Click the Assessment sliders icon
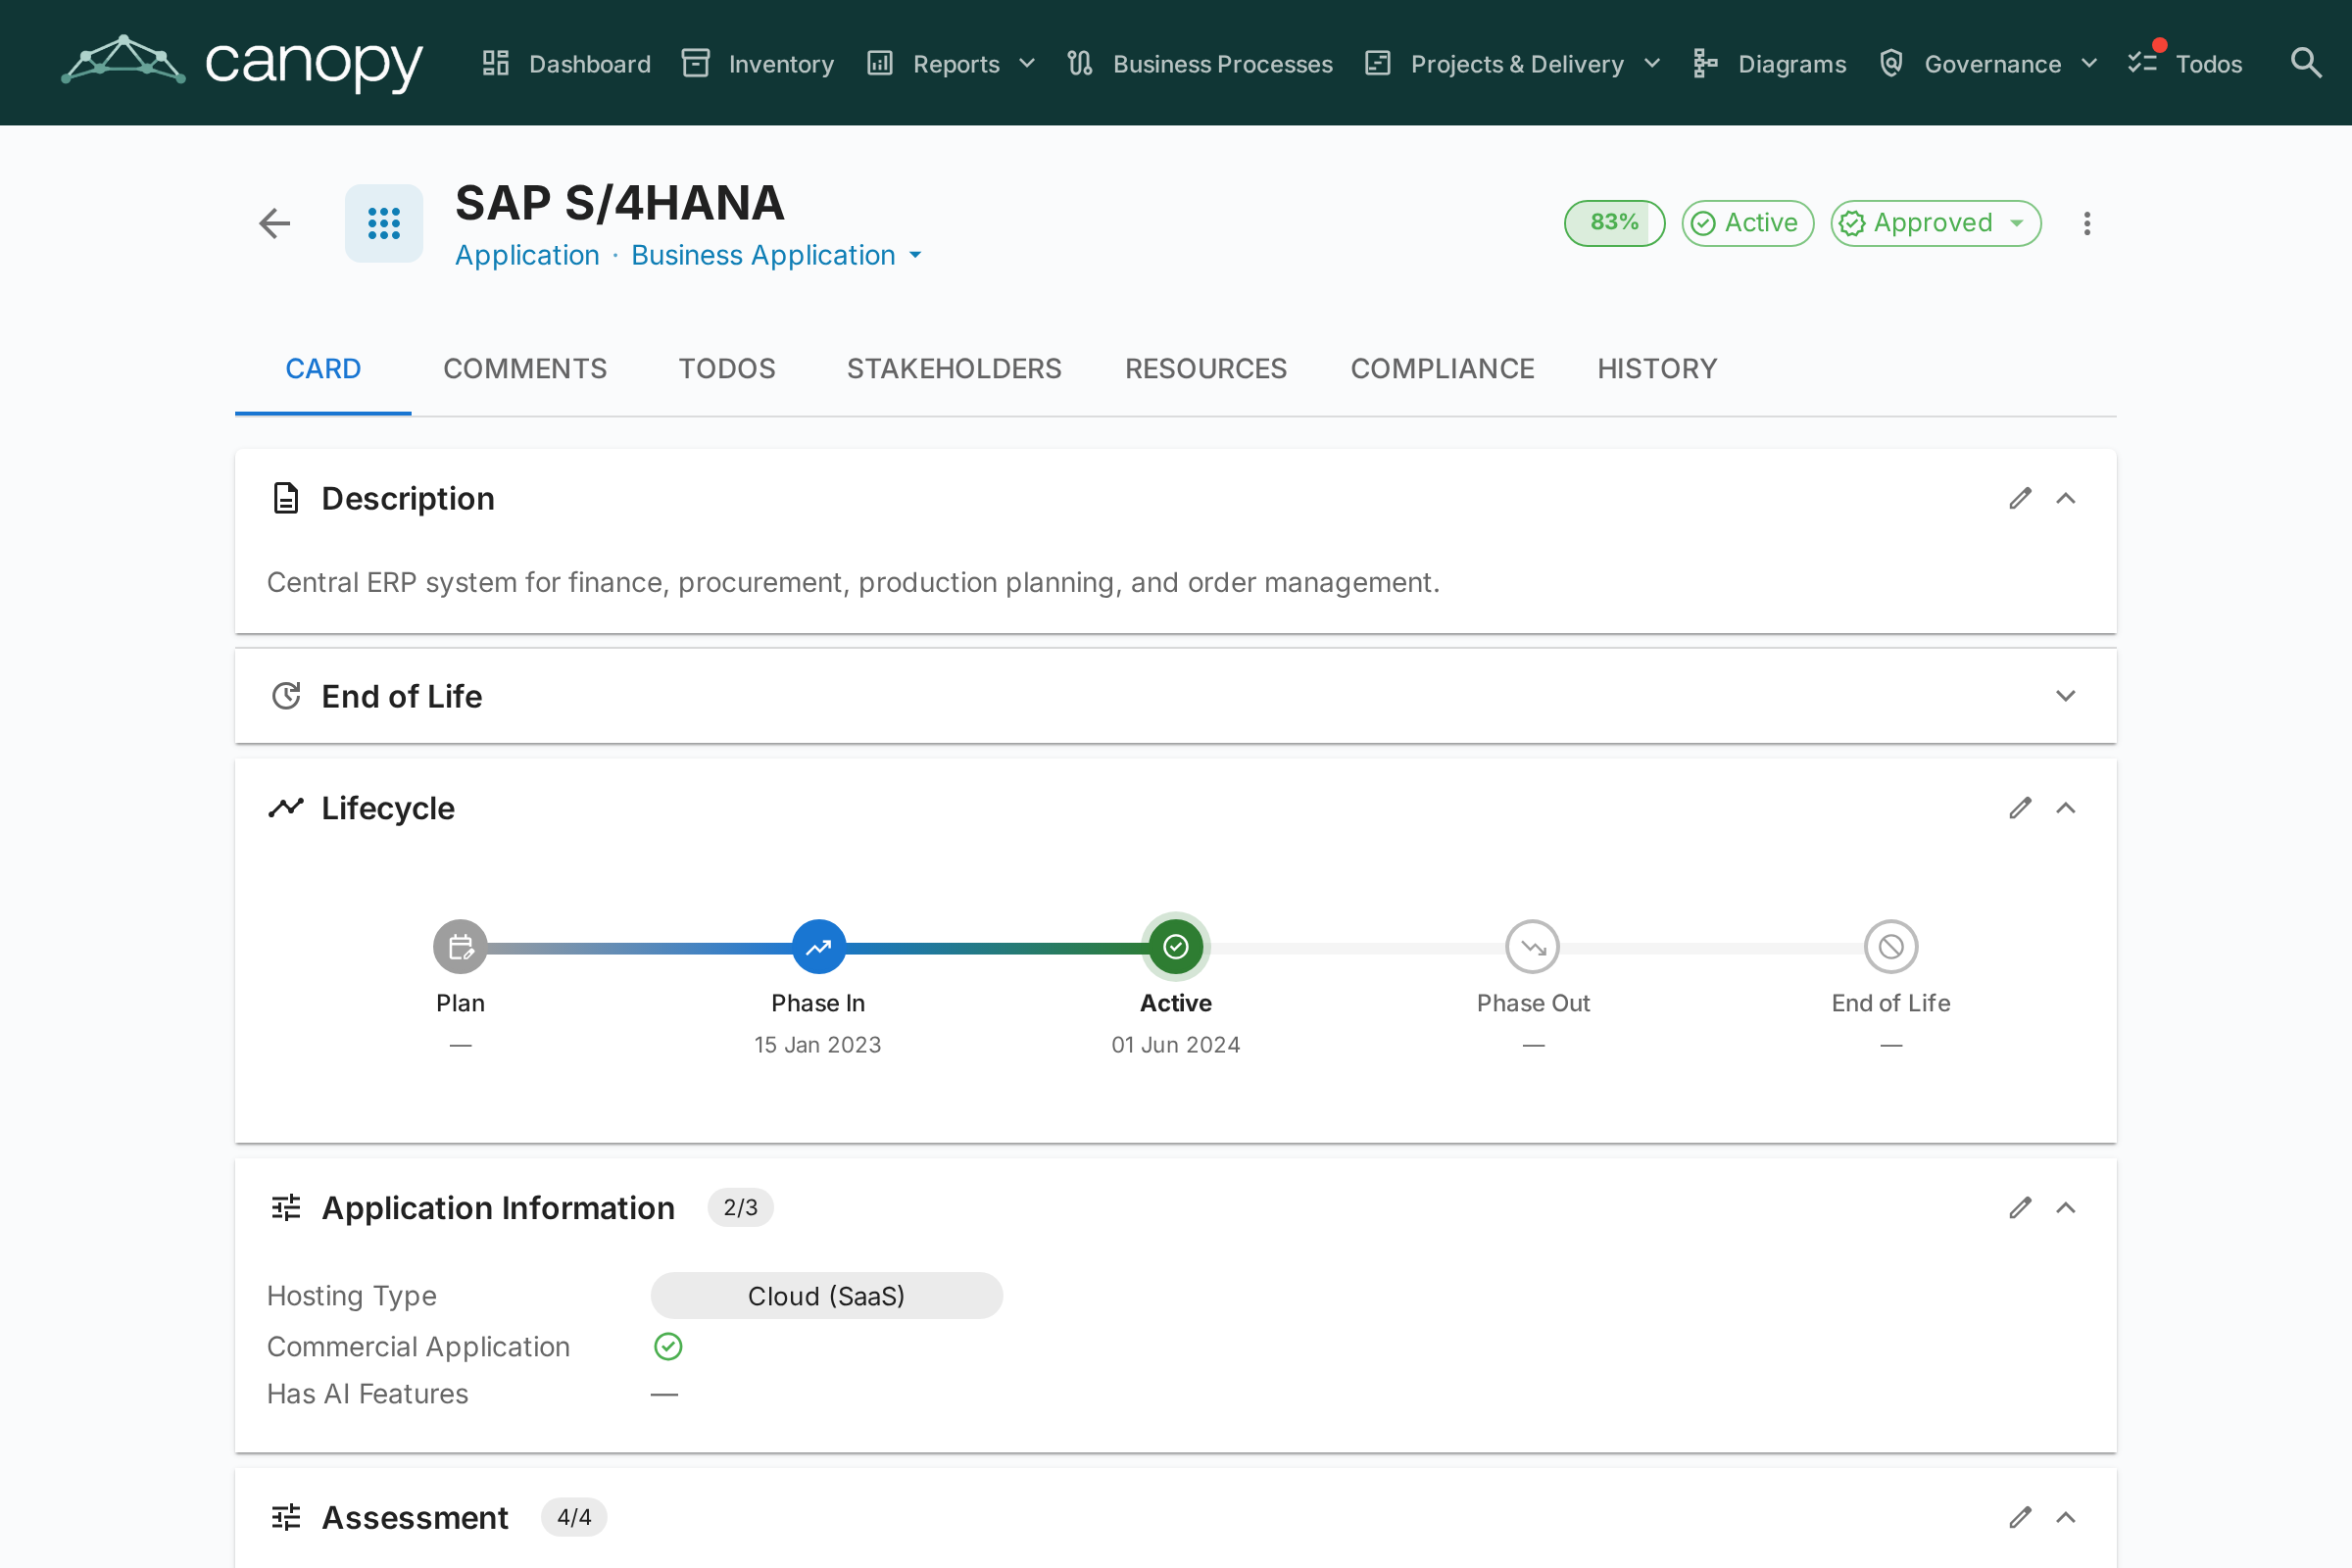The image size is (2352, 1568). coord(286,1517)
